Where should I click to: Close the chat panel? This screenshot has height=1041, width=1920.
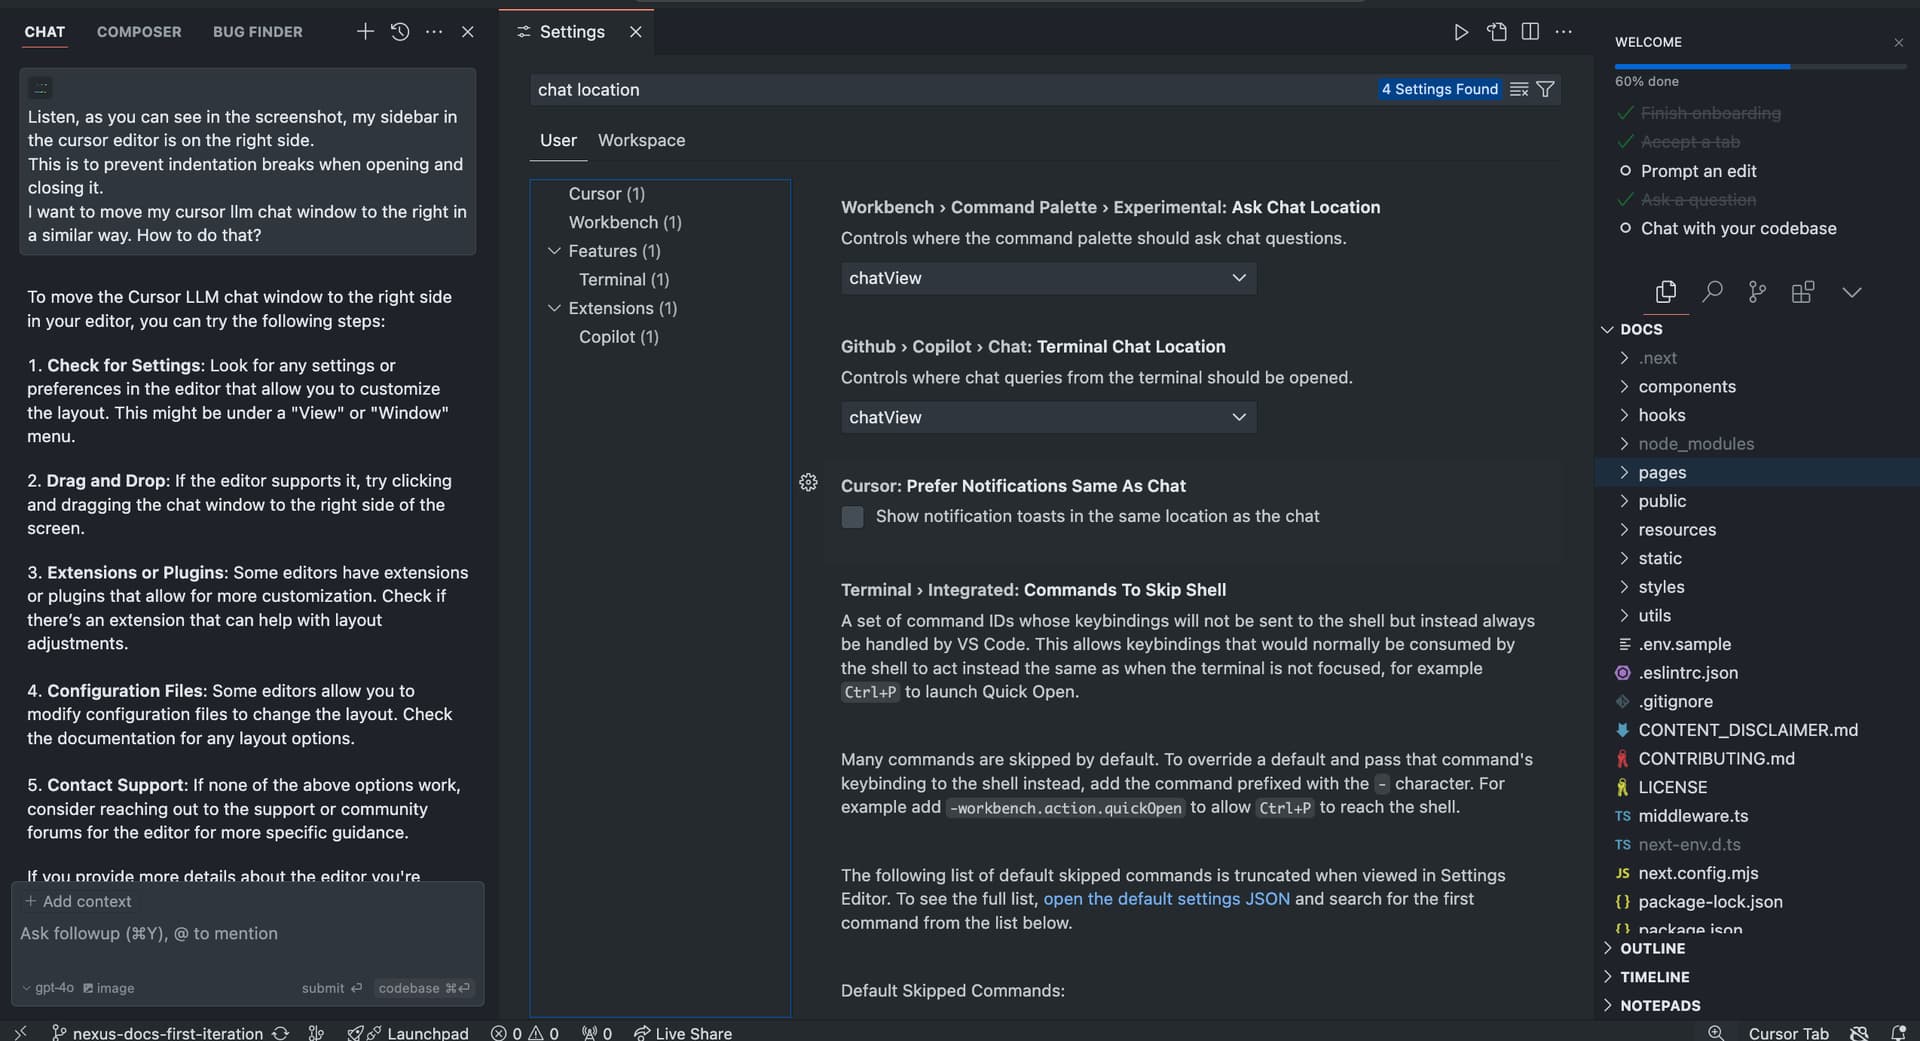click(467, 32)
